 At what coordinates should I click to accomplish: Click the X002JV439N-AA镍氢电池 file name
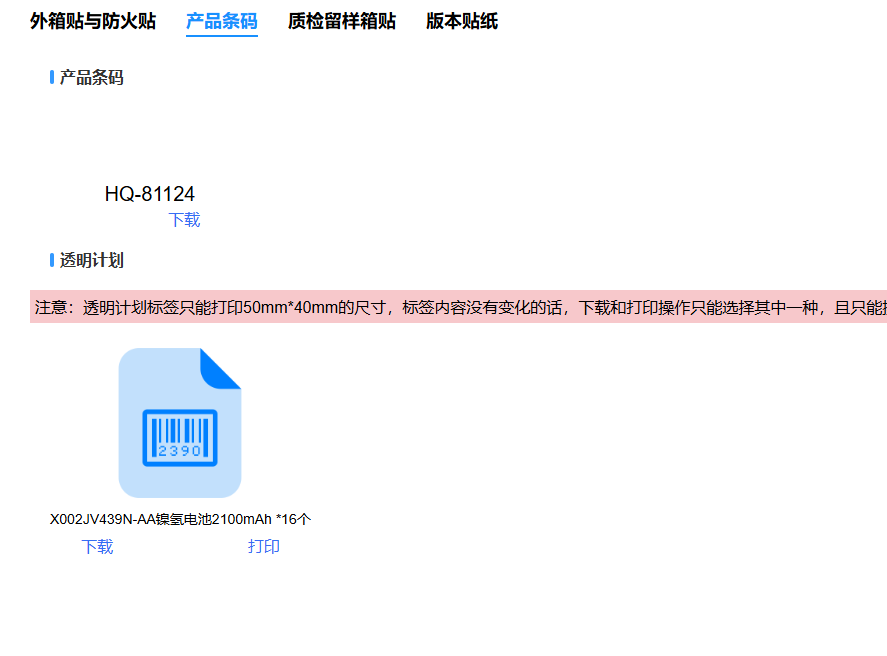click(x=180, y=519)
